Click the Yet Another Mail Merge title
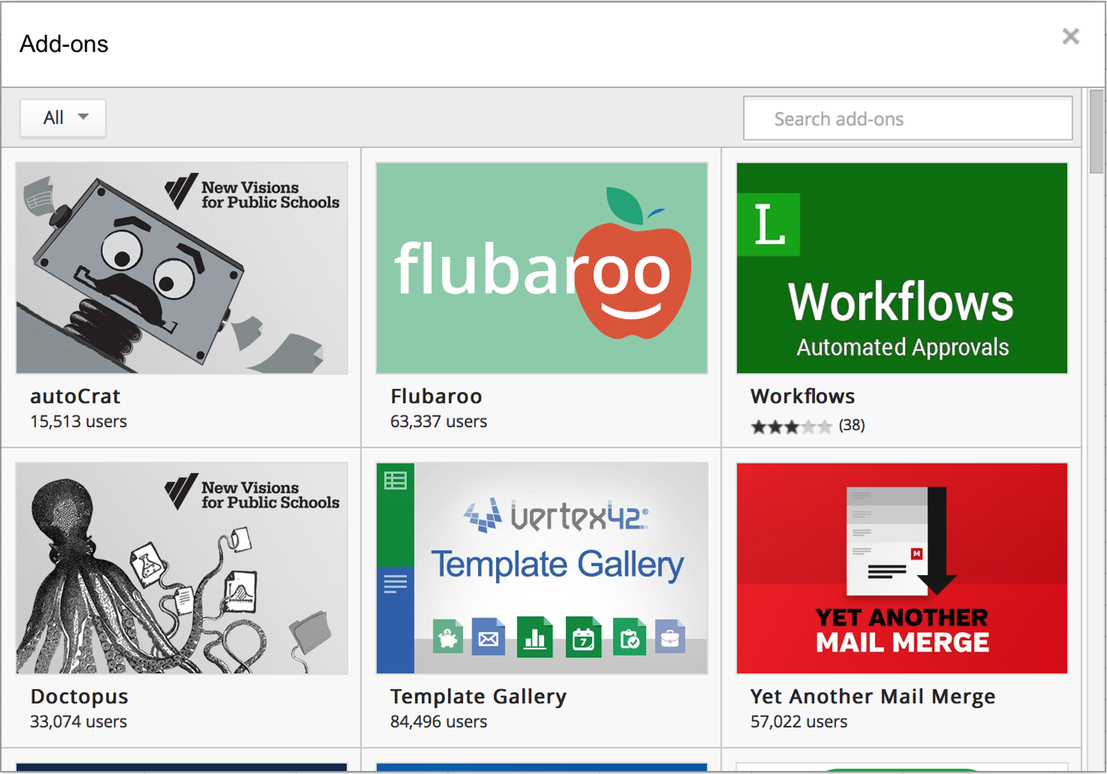 (873, 696)
